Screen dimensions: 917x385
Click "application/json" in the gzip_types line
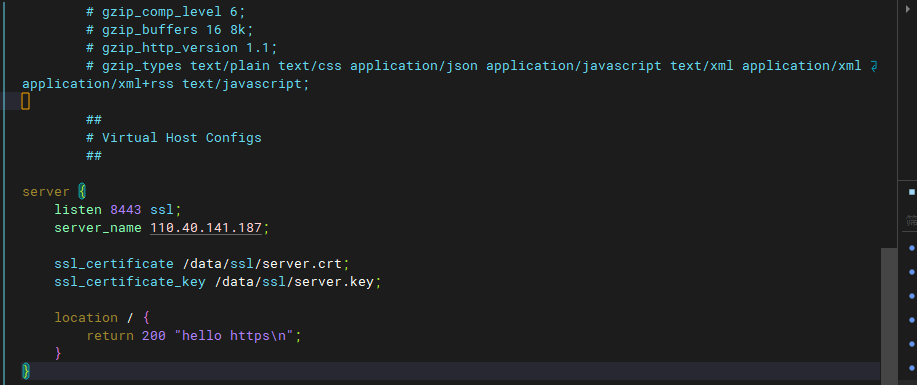tap(413, 66)
